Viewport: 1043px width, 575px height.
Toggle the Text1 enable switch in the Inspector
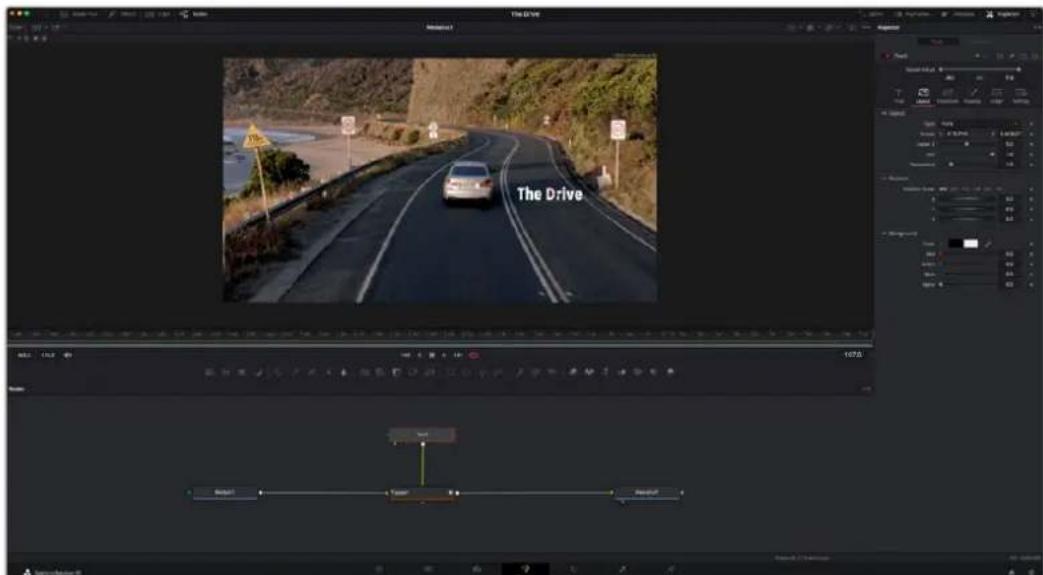pyautogui.click(x=886, y=56)
